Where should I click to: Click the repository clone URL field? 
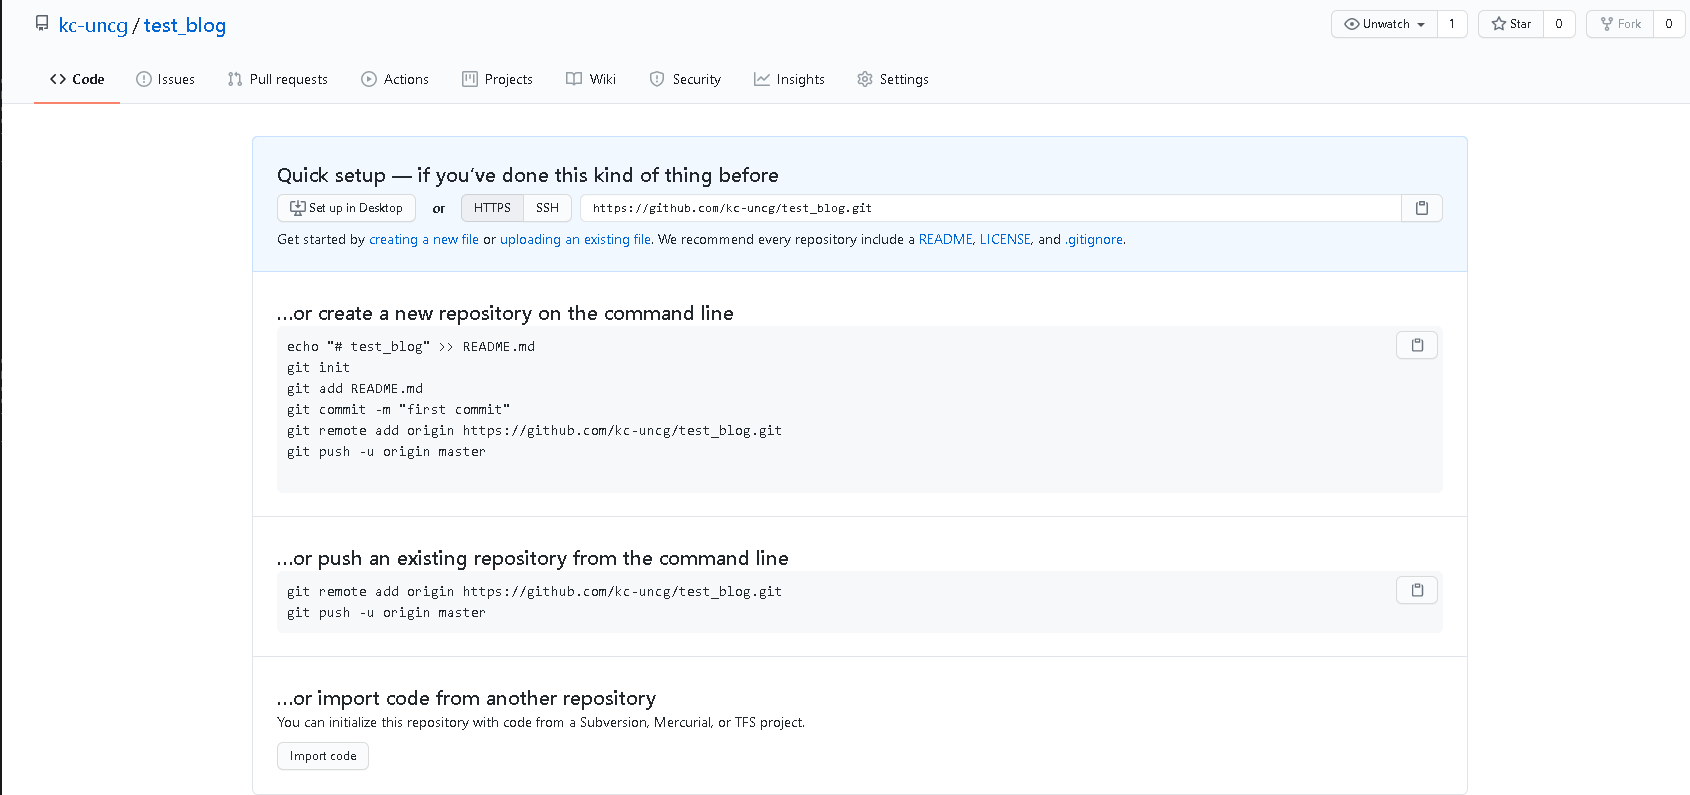tap(991, 208)
